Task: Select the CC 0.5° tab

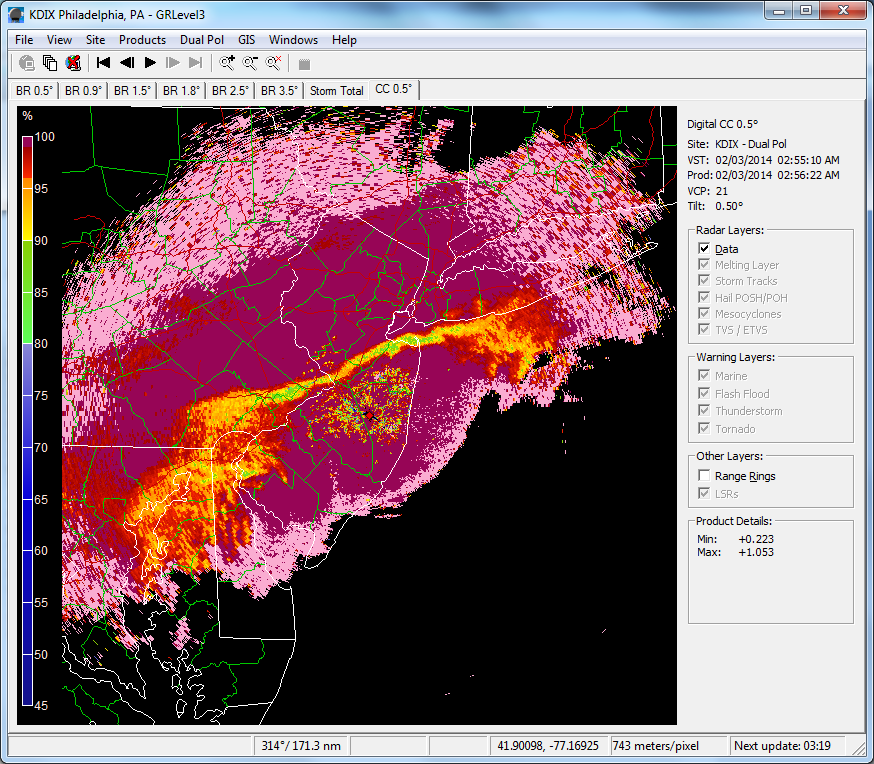Action: tap(394, 89)
